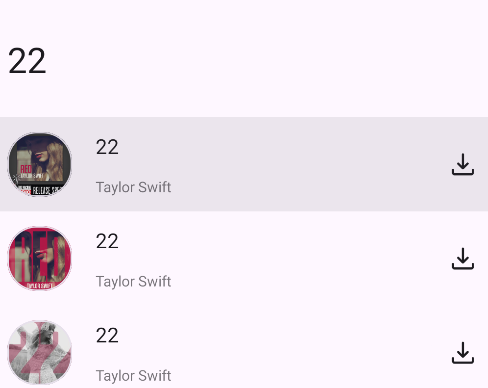Select song title 22 beside grey cover
Screen dimensions: 488x388
(x=107, y=335)
